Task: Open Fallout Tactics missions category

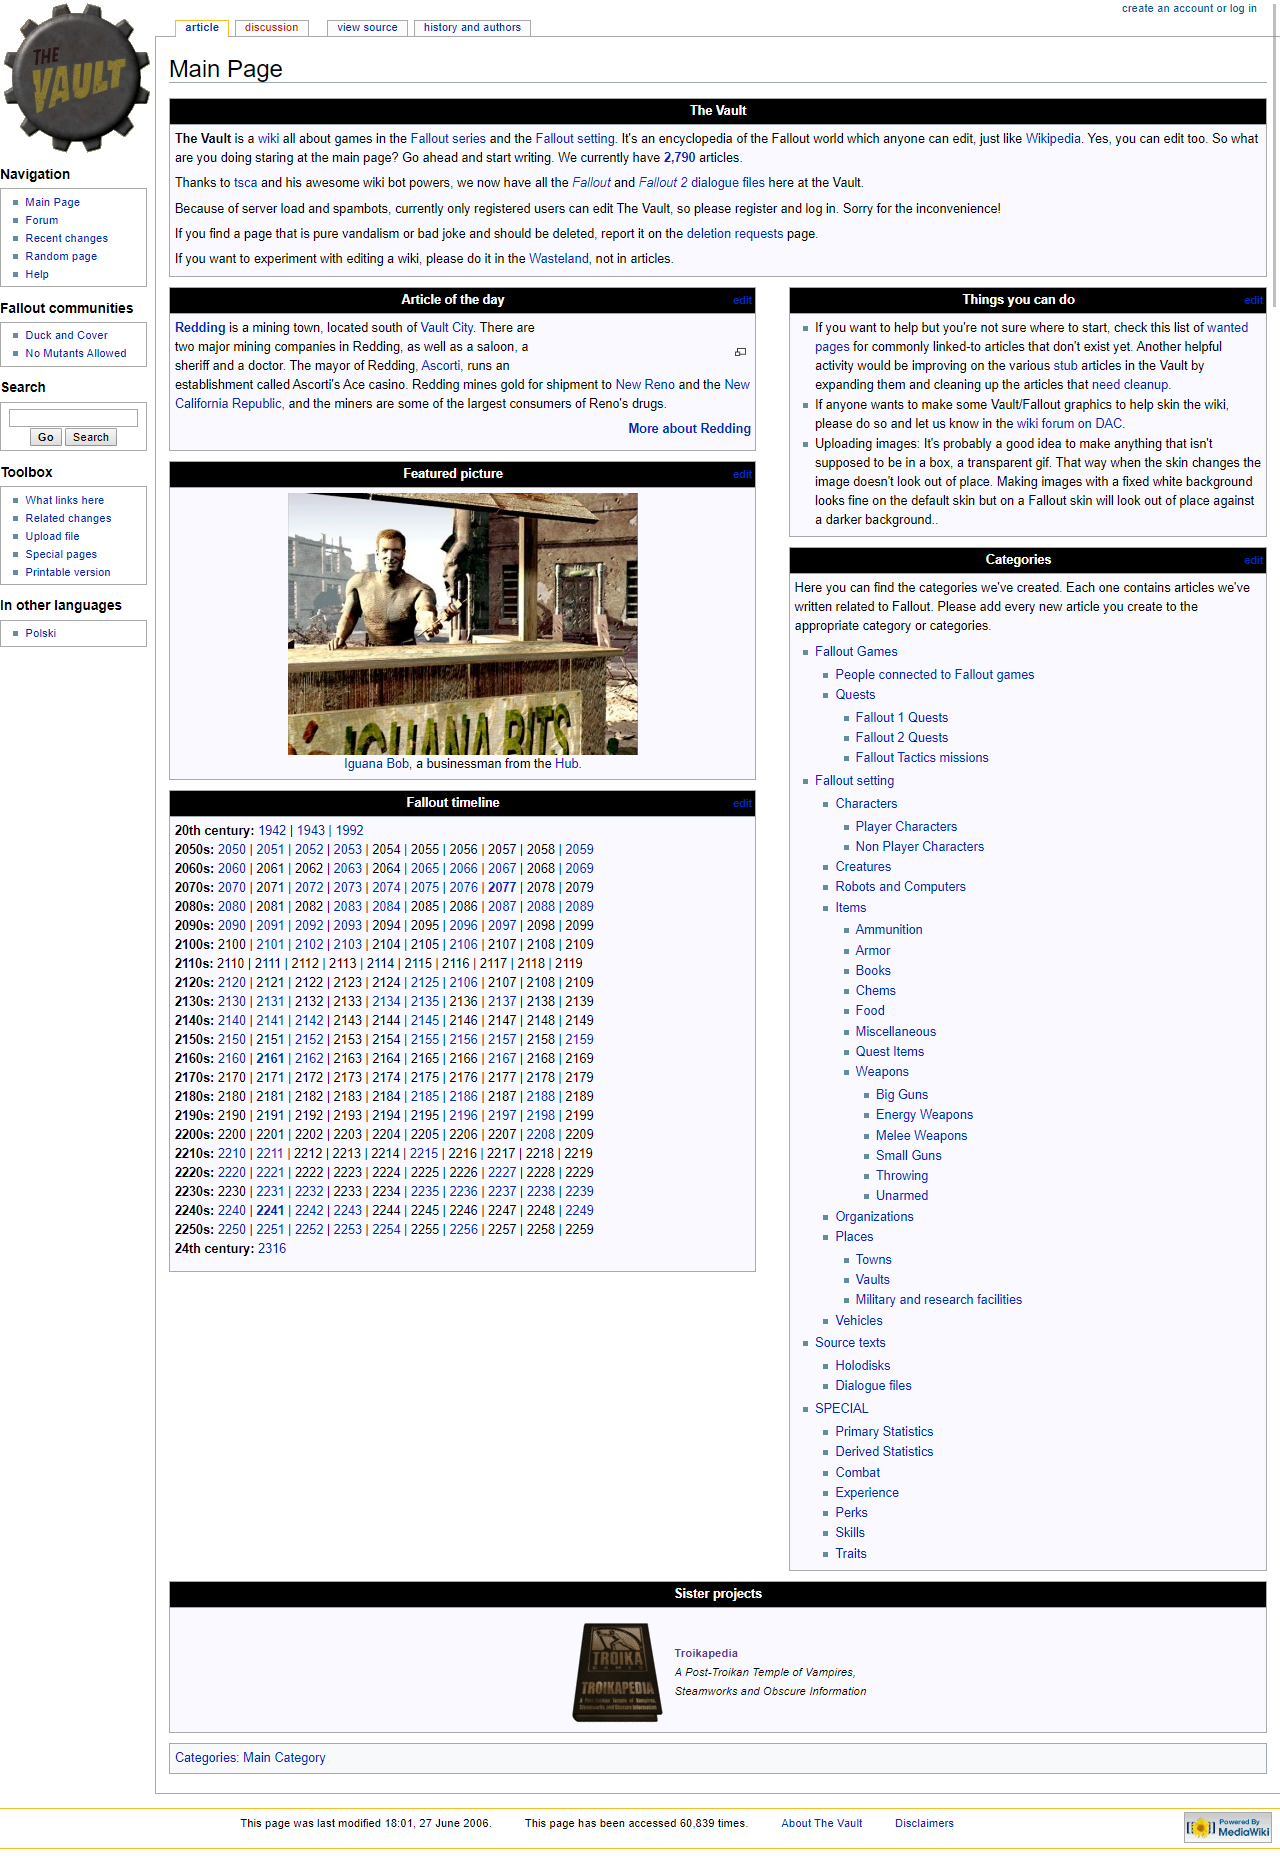Action: click(922, 758)
